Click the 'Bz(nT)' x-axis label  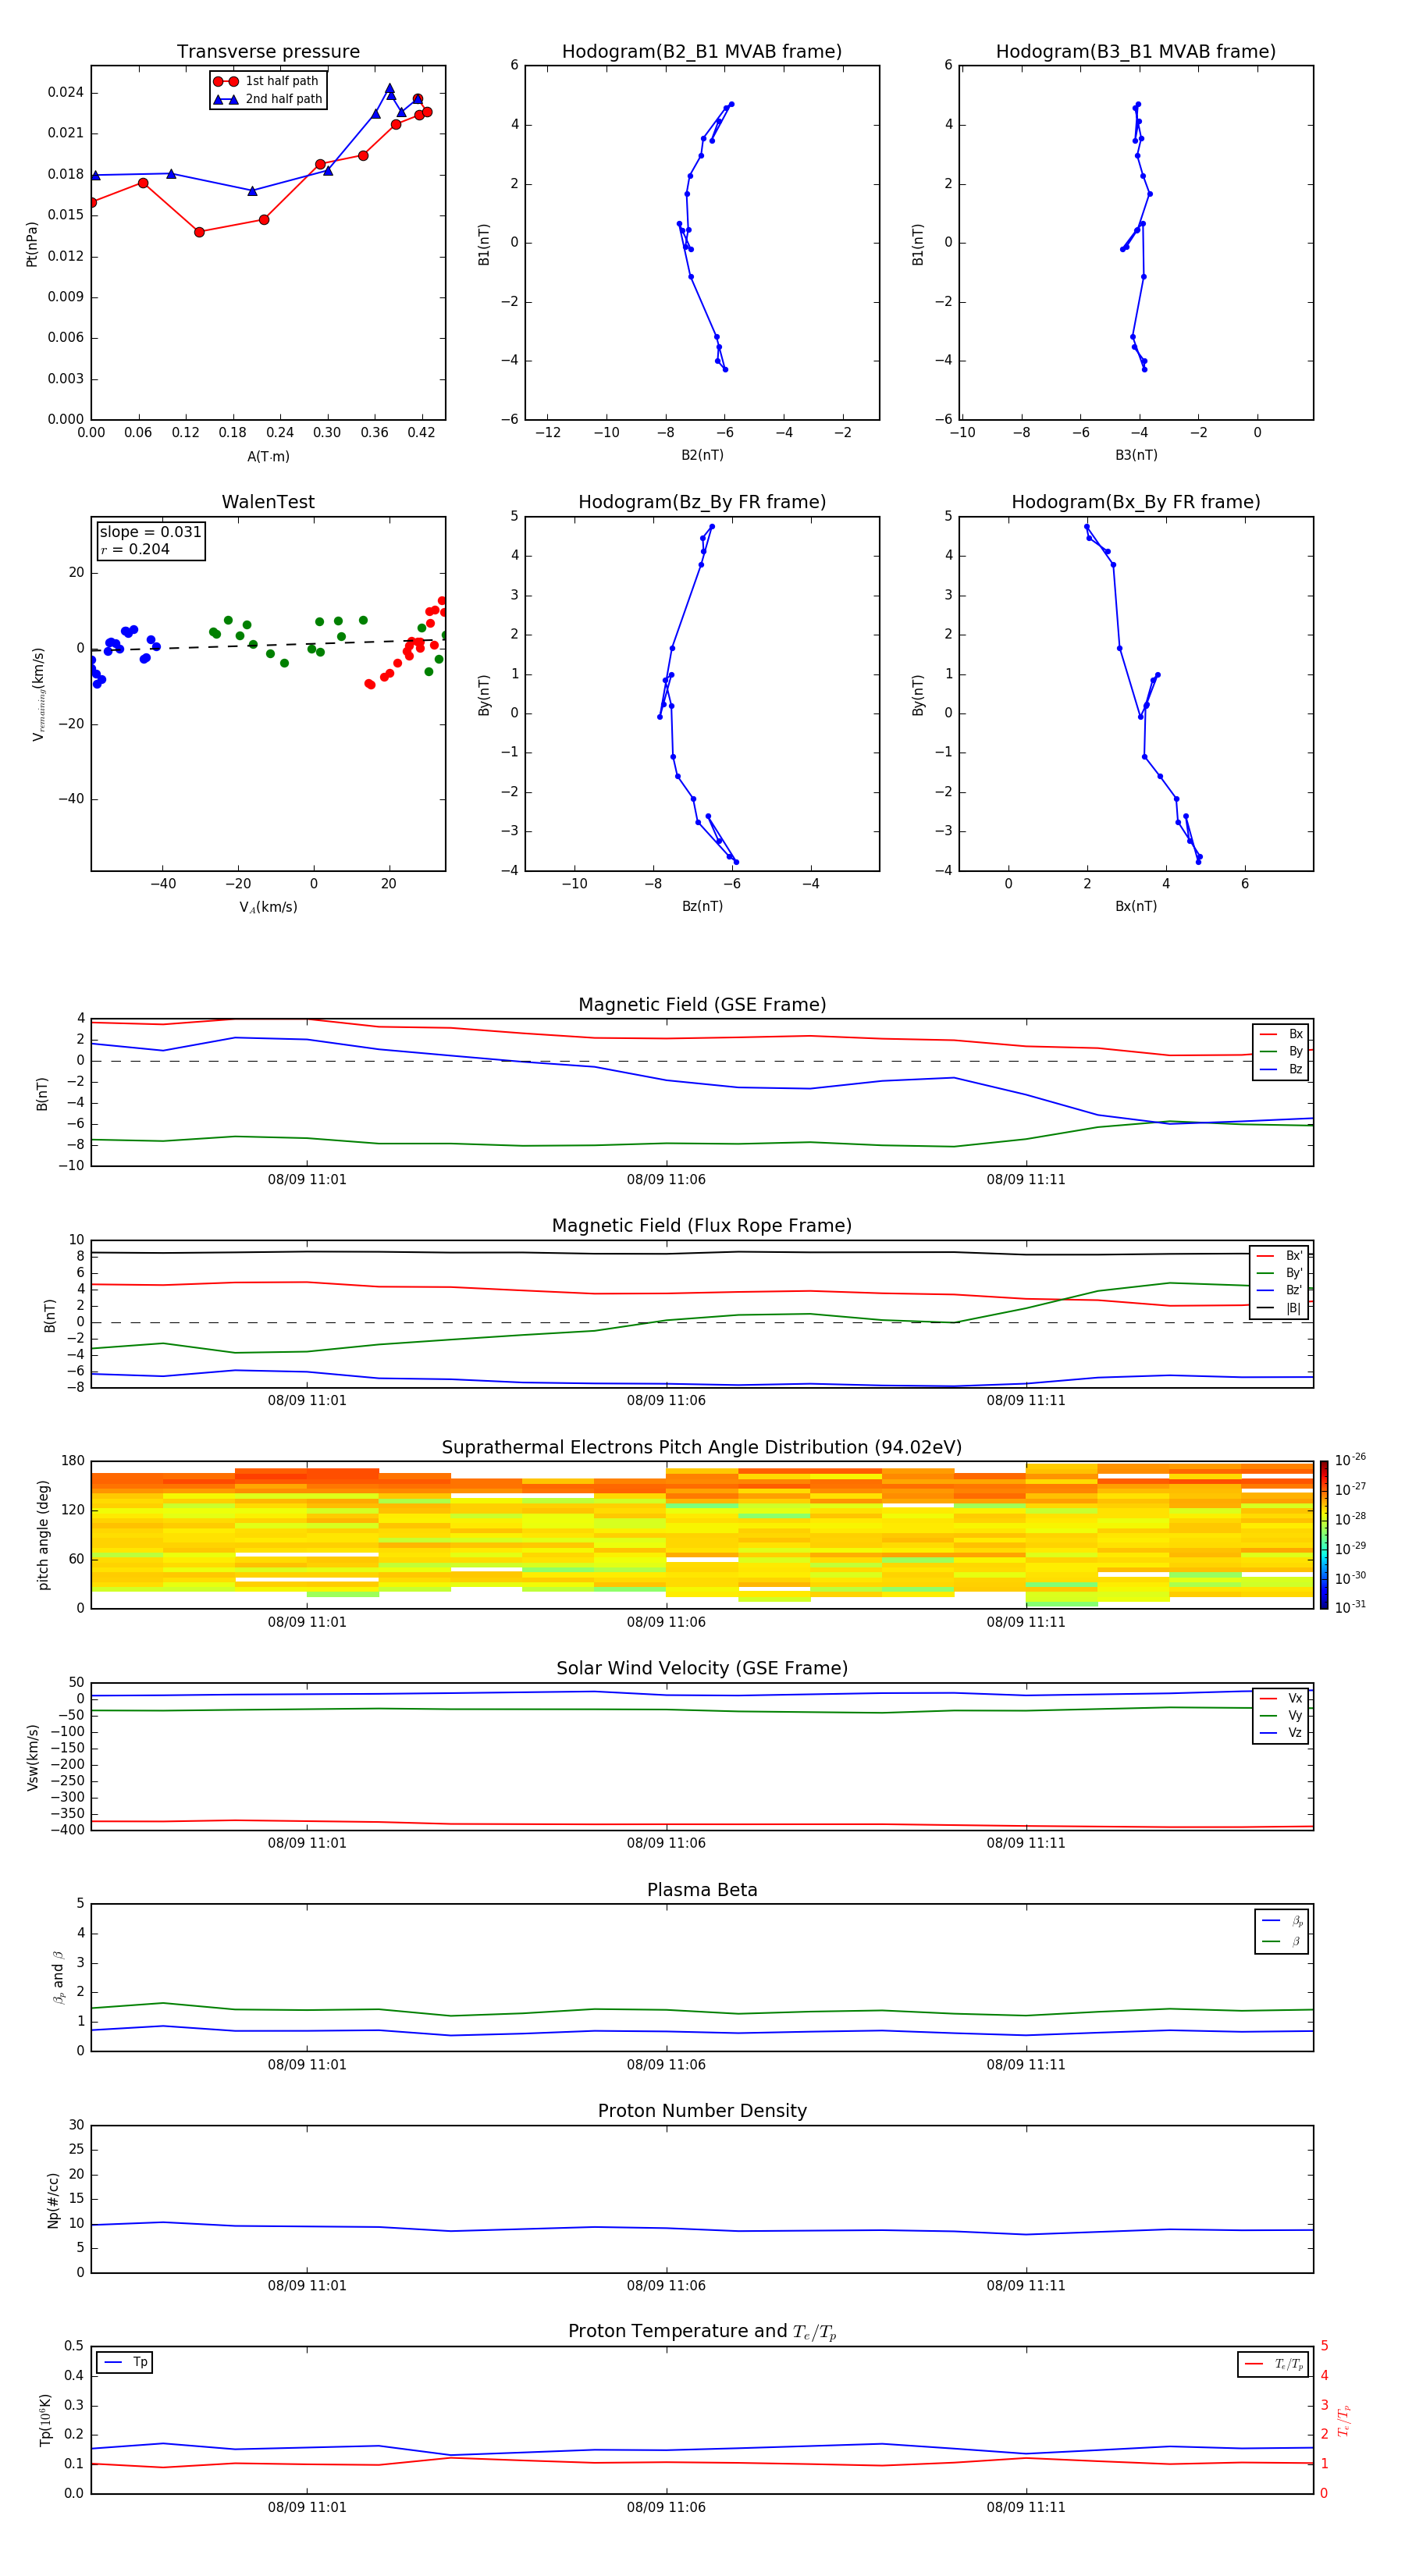click(x=702, y=906)
